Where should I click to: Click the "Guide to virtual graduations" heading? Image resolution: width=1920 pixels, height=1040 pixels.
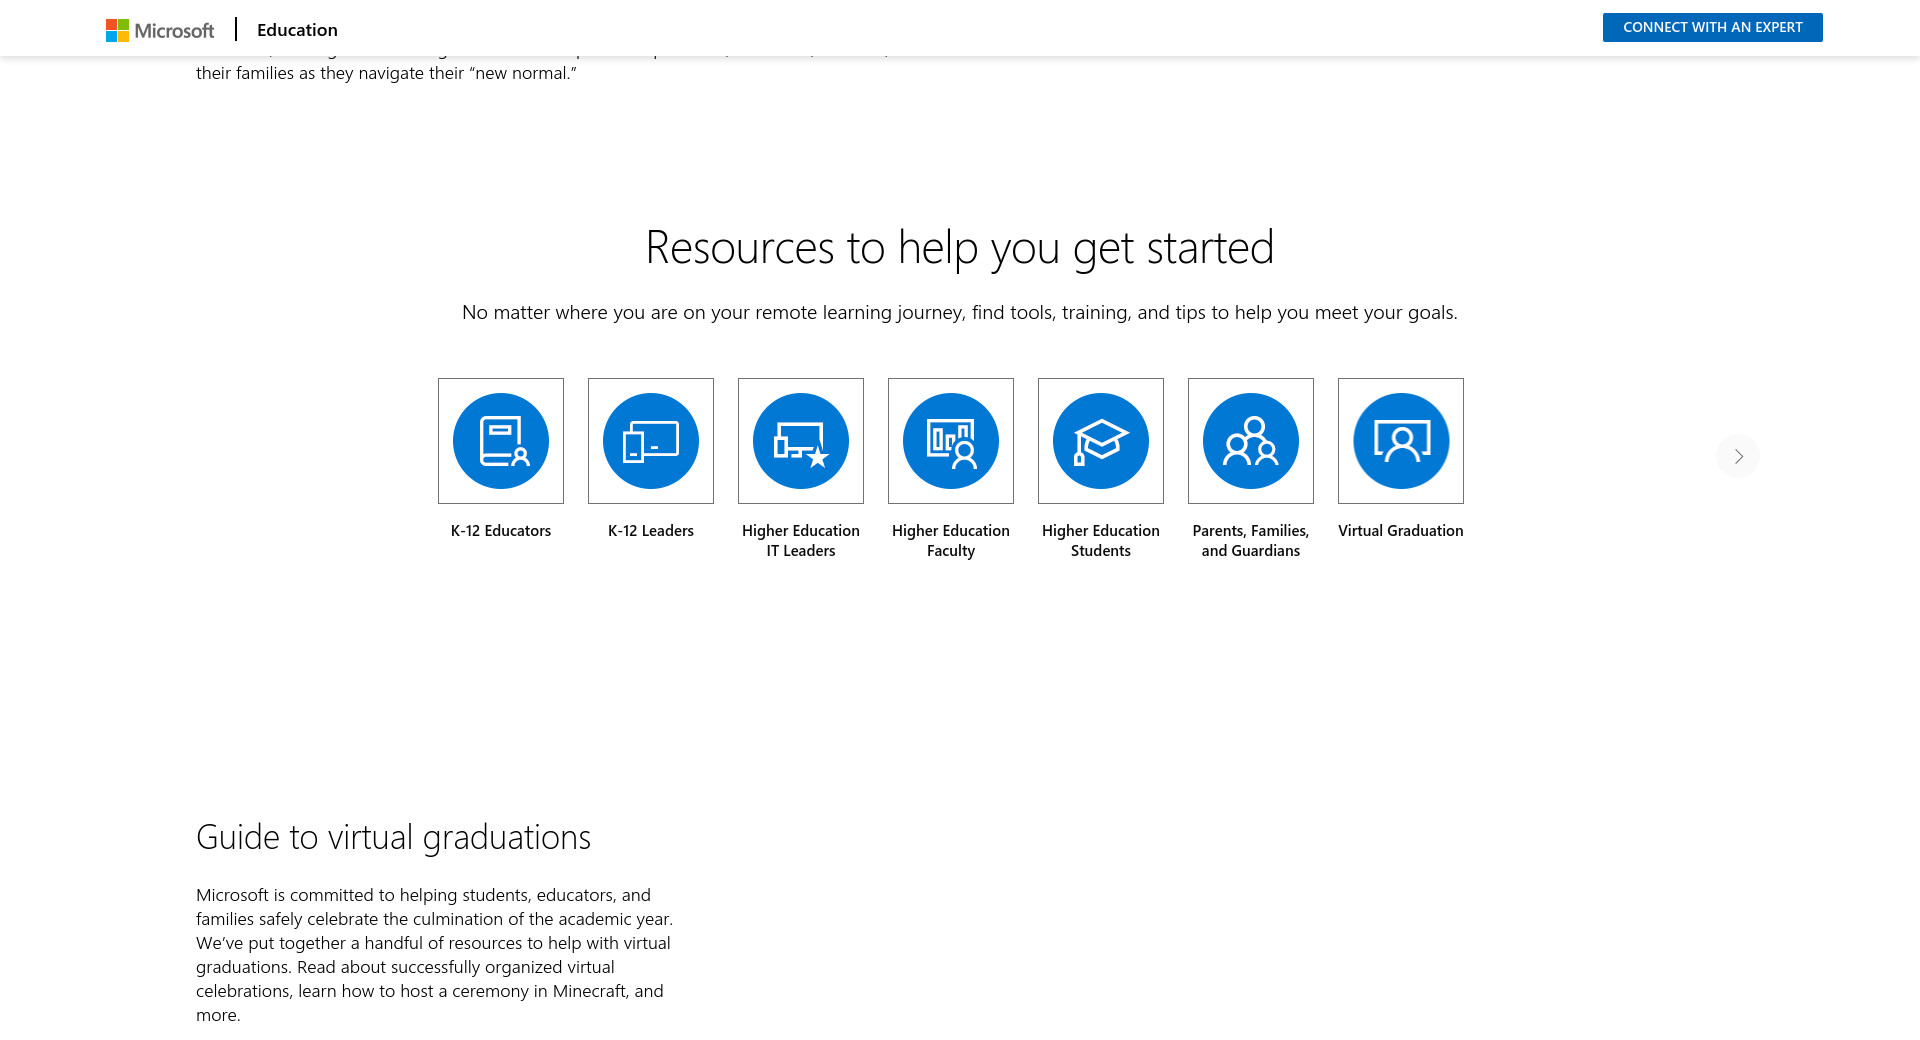click(x=393, y=837)
